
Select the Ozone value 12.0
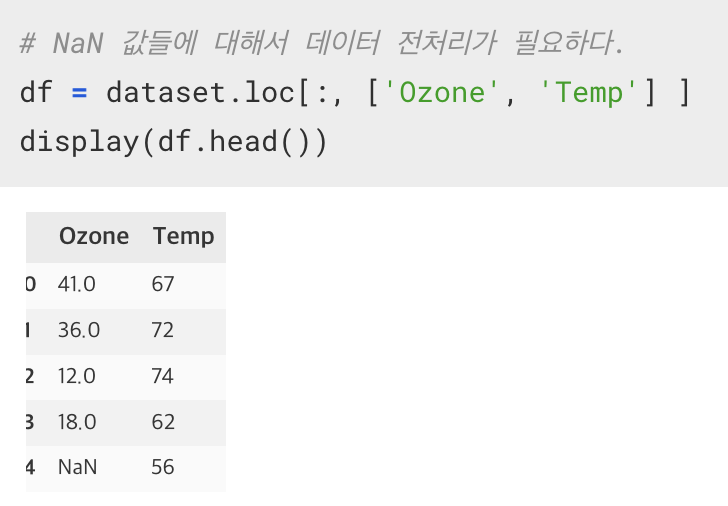pos(77,376)
